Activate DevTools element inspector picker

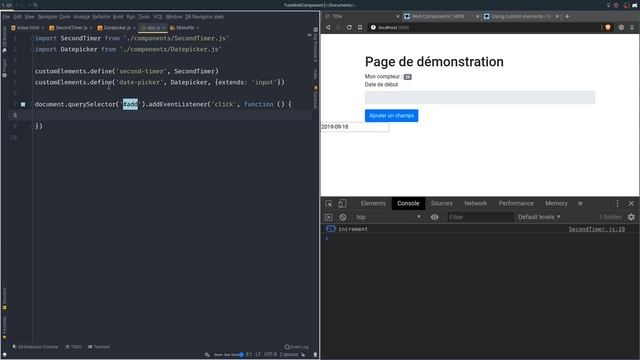329,203
